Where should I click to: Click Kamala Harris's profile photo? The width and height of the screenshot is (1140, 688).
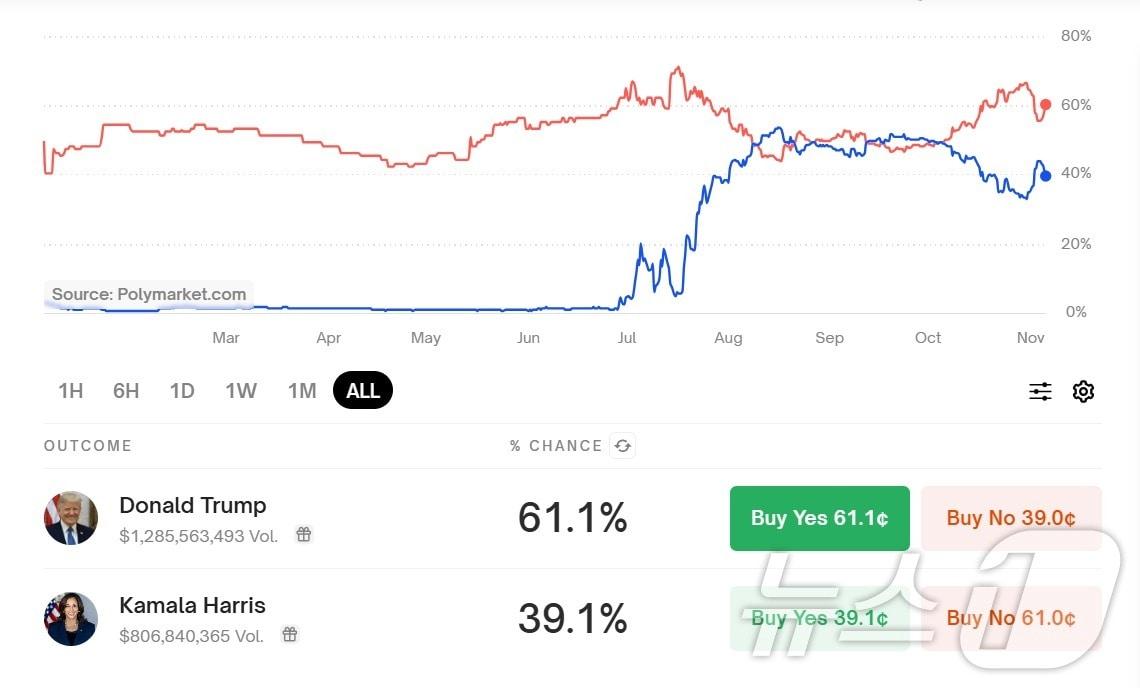(x=71, y=619)
